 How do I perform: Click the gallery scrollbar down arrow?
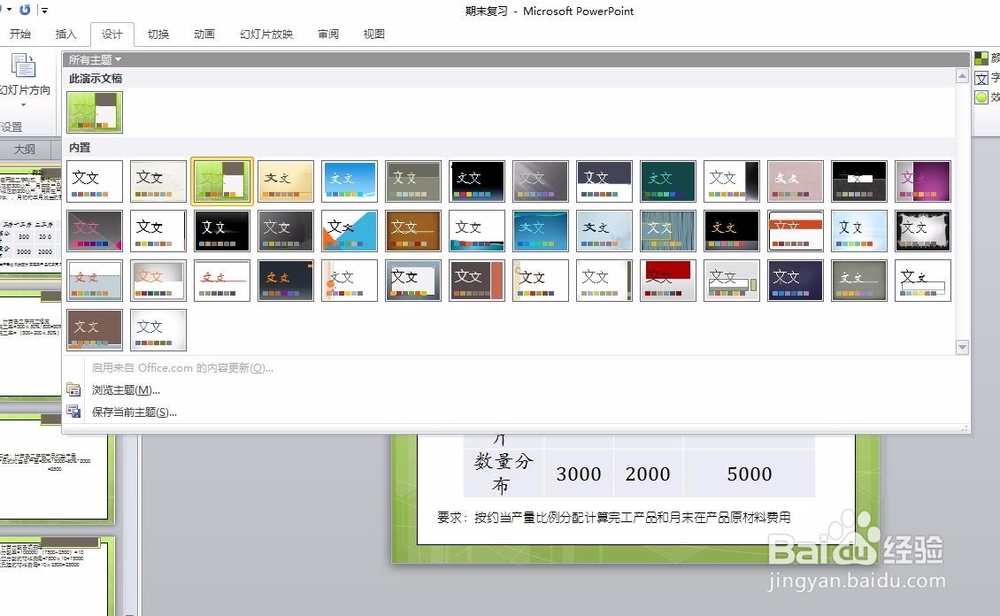pyautogui.click(x=961, y=347)
